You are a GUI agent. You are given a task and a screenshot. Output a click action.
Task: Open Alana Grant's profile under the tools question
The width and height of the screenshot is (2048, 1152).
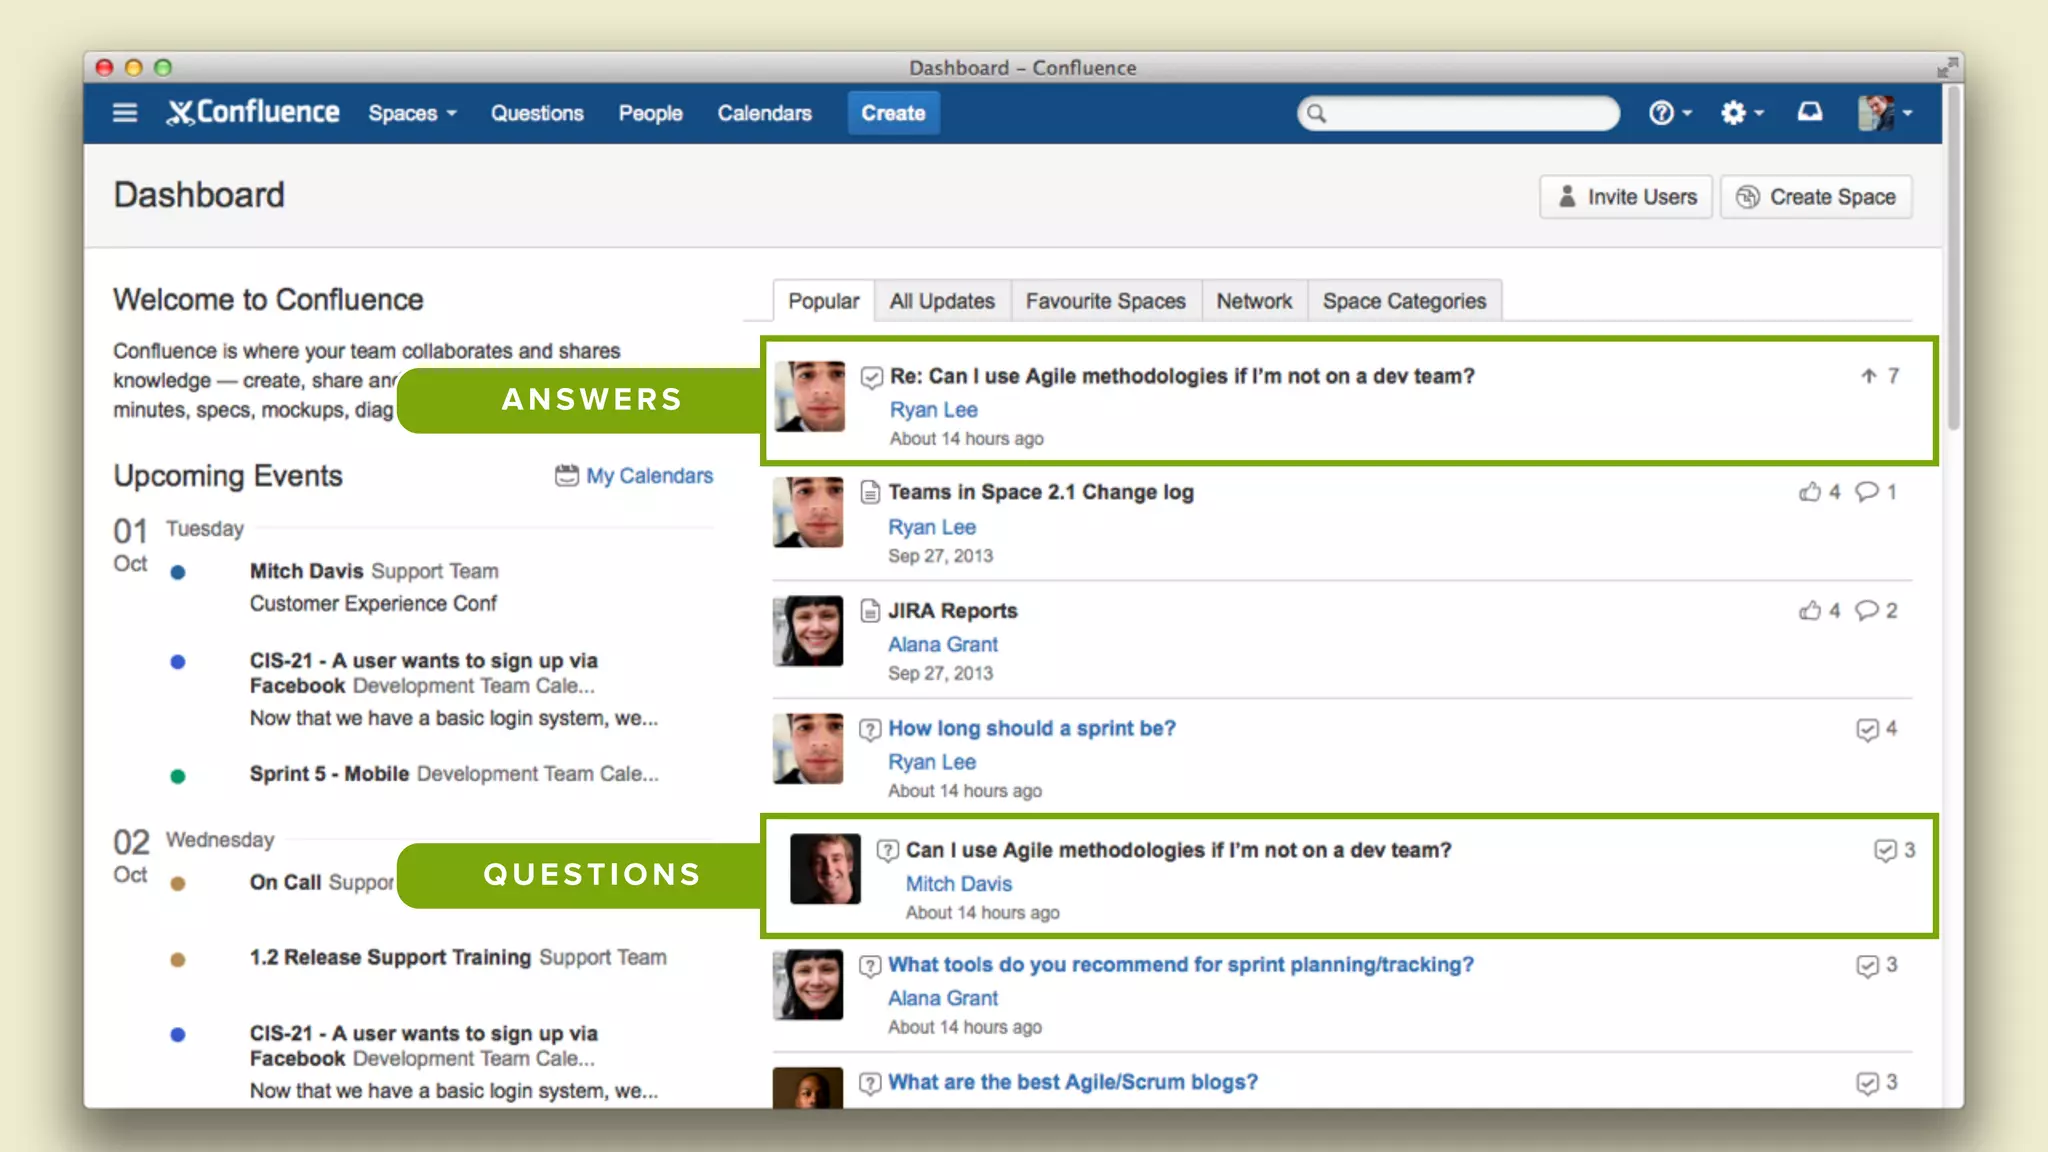coord(943,998)
